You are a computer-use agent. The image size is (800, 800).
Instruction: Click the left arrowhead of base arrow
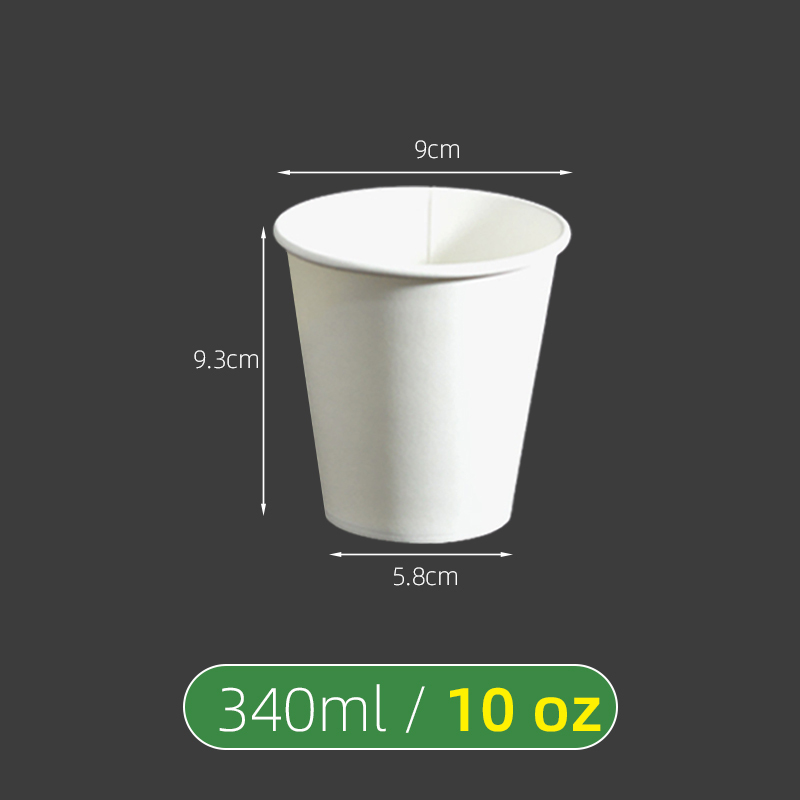coord(336,555)
